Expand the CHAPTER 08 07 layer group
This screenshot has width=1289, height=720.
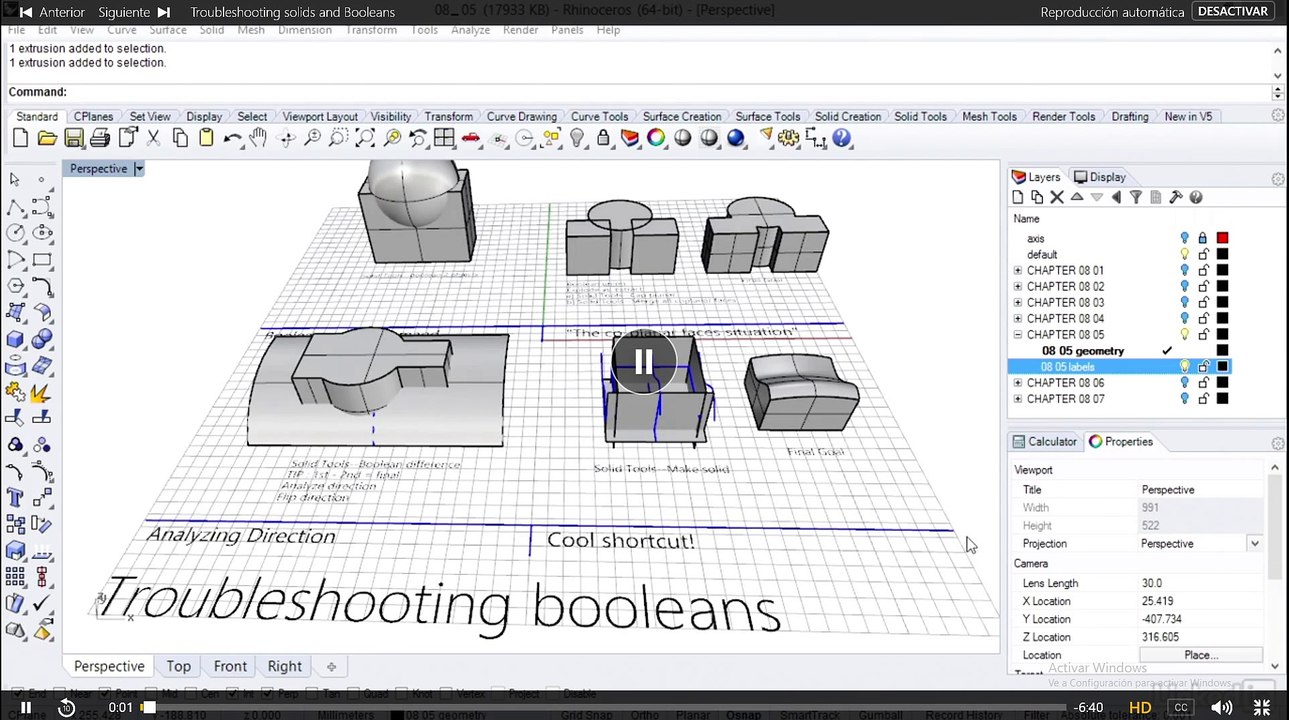[1018, 399]
